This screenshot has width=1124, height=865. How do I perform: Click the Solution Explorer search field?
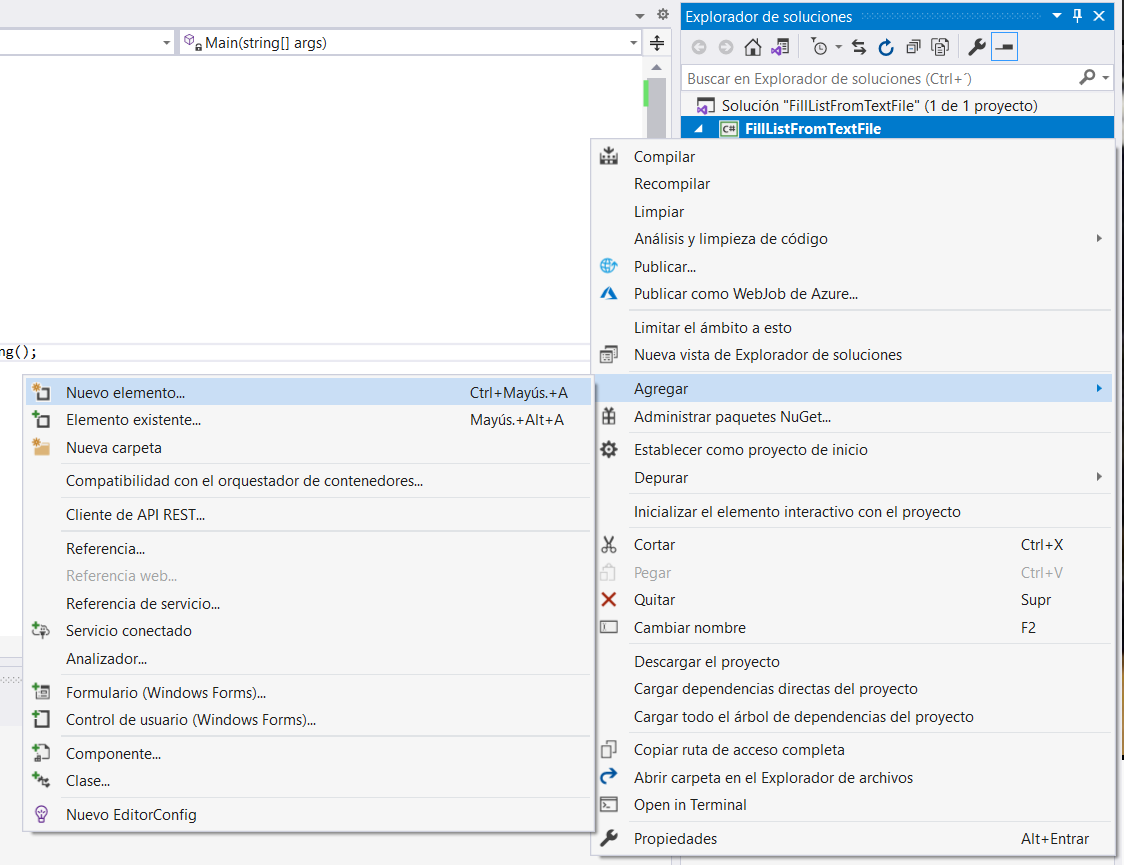click(x=880, y=78)
